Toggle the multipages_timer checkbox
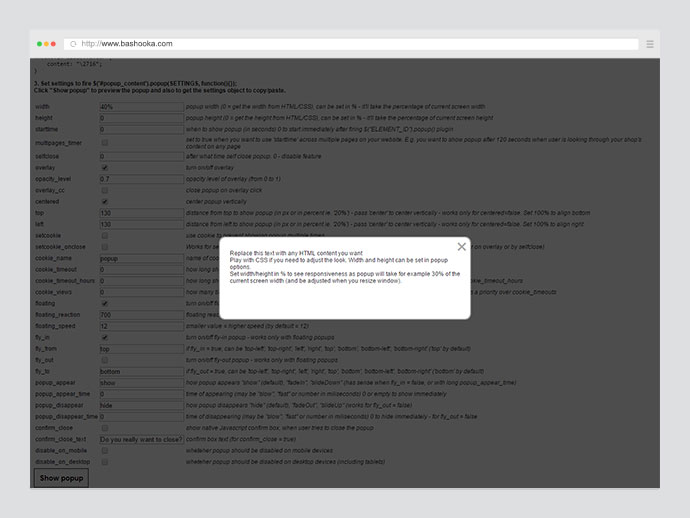Screen dimensions: 690x518 pyautogui.click(x=105, y=143)
